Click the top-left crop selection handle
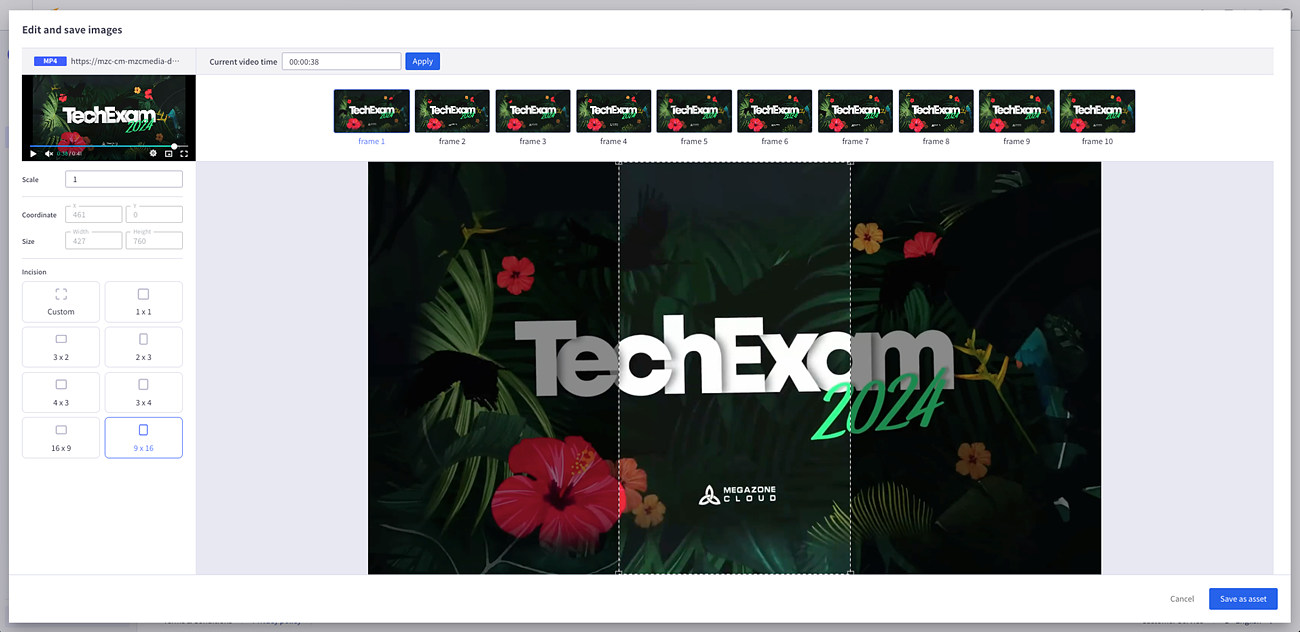Screen dimensions: 1300x632 click(x=619, y=163)
